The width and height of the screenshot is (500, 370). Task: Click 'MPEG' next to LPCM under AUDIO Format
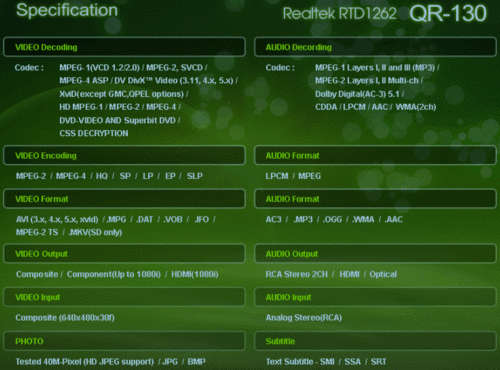[309, 176]
